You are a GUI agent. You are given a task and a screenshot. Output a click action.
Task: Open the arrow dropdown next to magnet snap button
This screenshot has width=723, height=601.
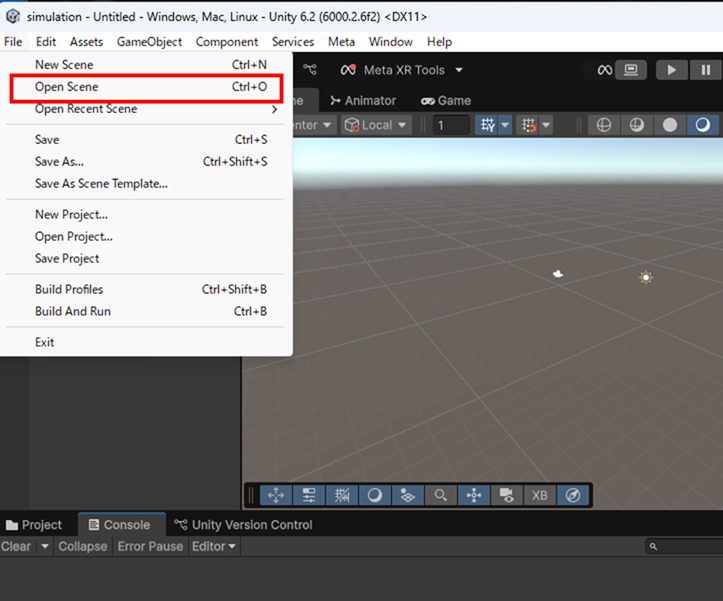coord(546,125)
